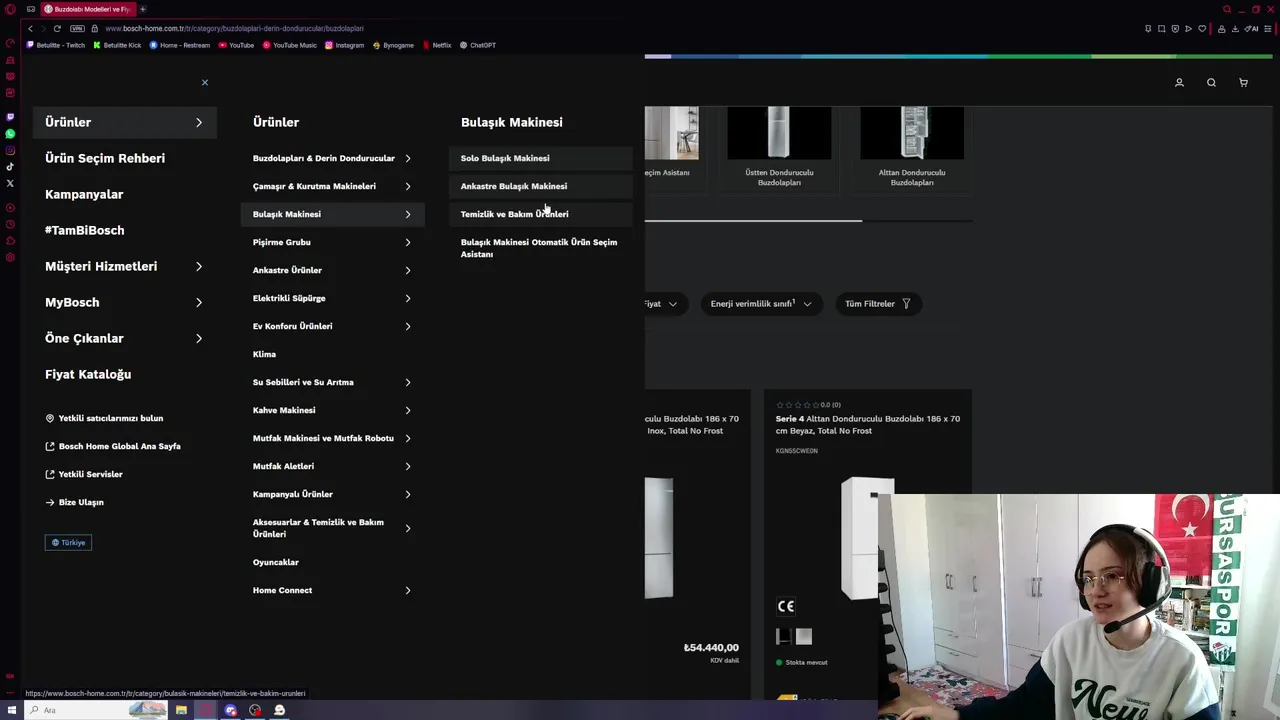
Task: Expand Pişirme Grubu category
Action: (x=333, y=242)
